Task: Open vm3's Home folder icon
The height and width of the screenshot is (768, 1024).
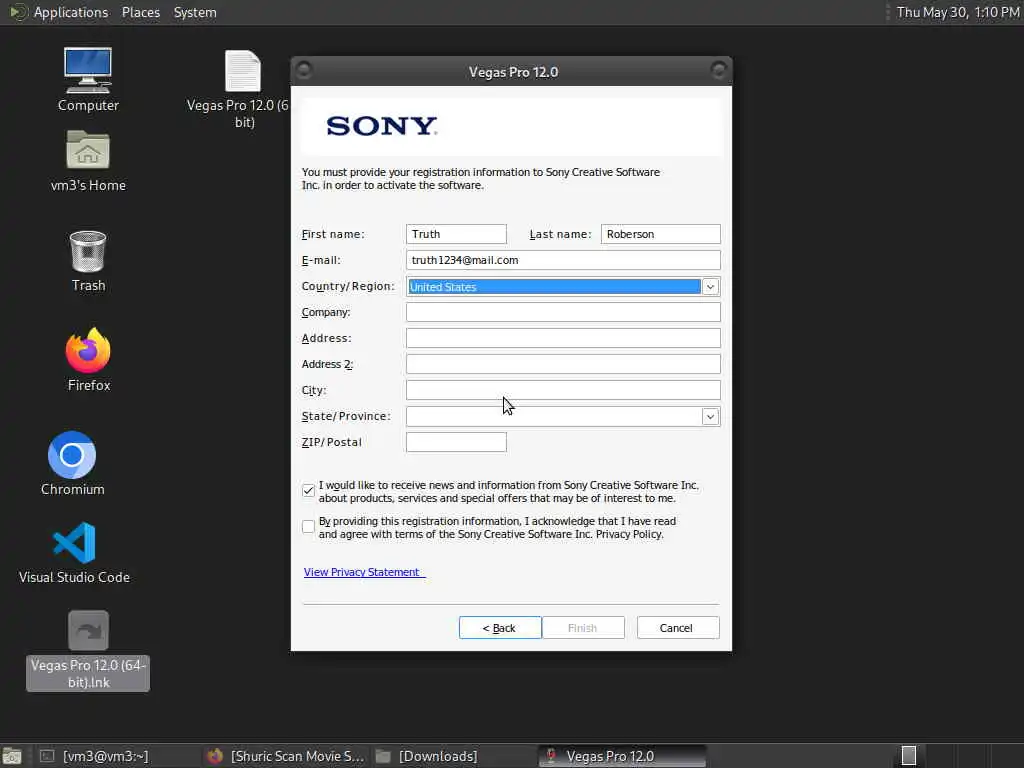Action: 88,161
